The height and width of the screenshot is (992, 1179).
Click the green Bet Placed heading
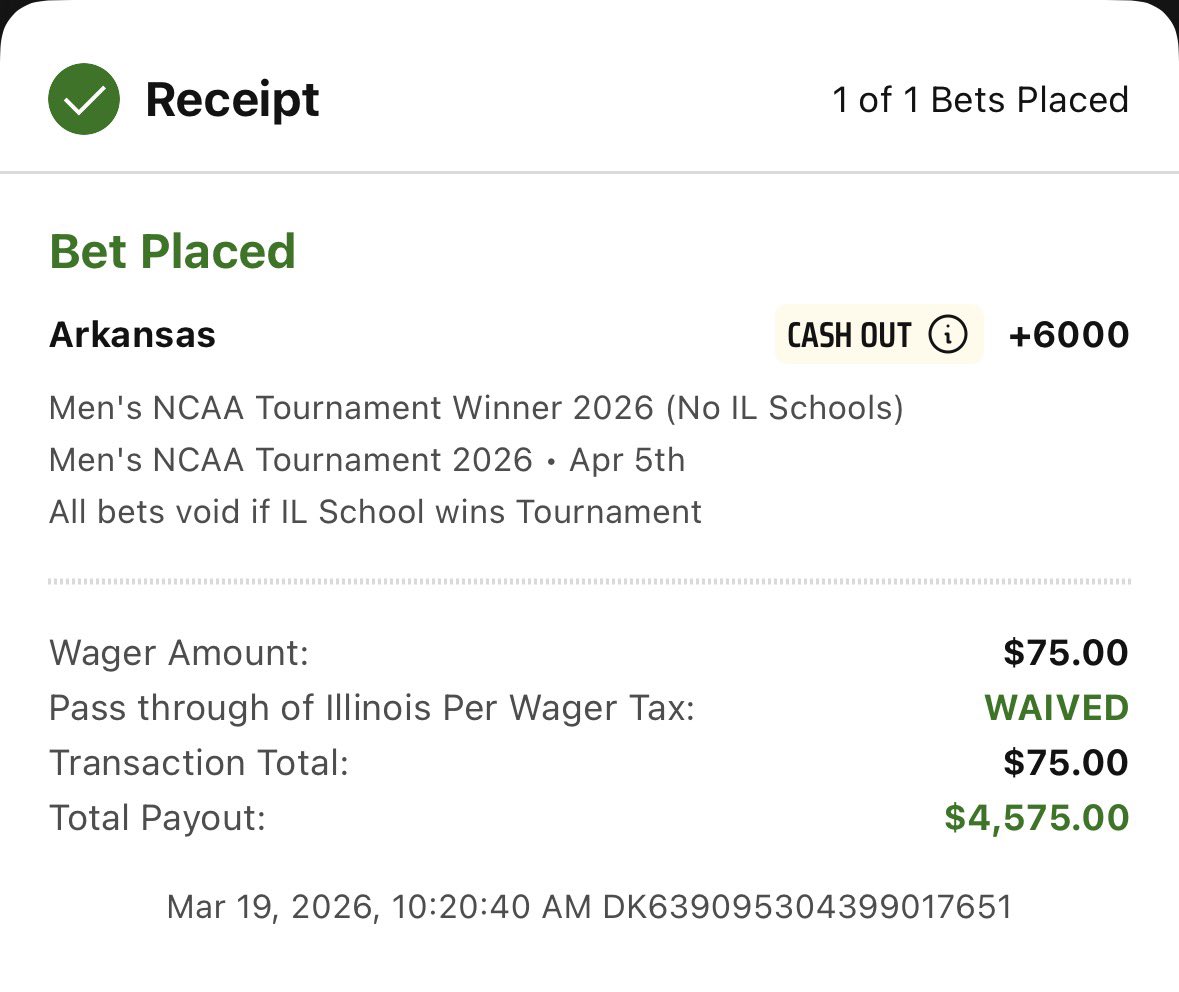coord(172,251)
